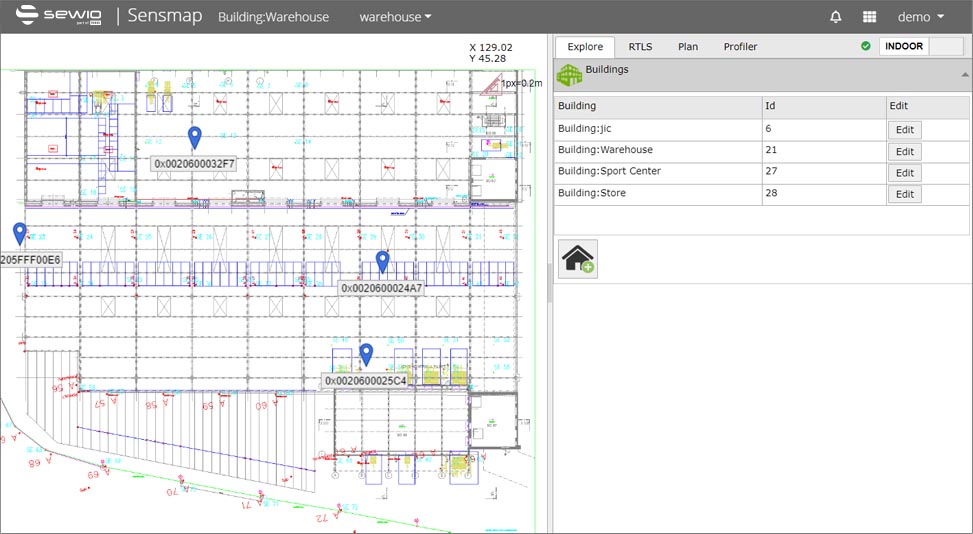This screenshot has width=973, height=534.
Task: Click map marker for tag 0x0020600025C4
Action: click(367, 354)
